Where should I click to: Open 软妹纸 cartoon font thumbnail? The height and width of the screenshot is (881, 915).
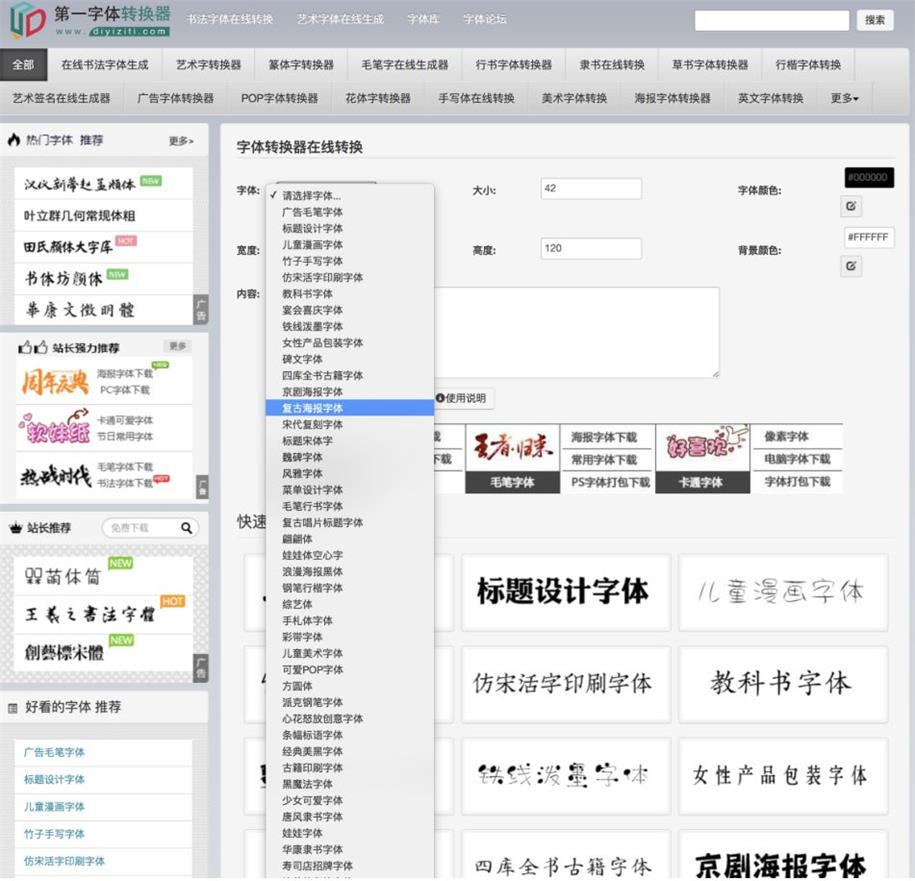(55, 428)
